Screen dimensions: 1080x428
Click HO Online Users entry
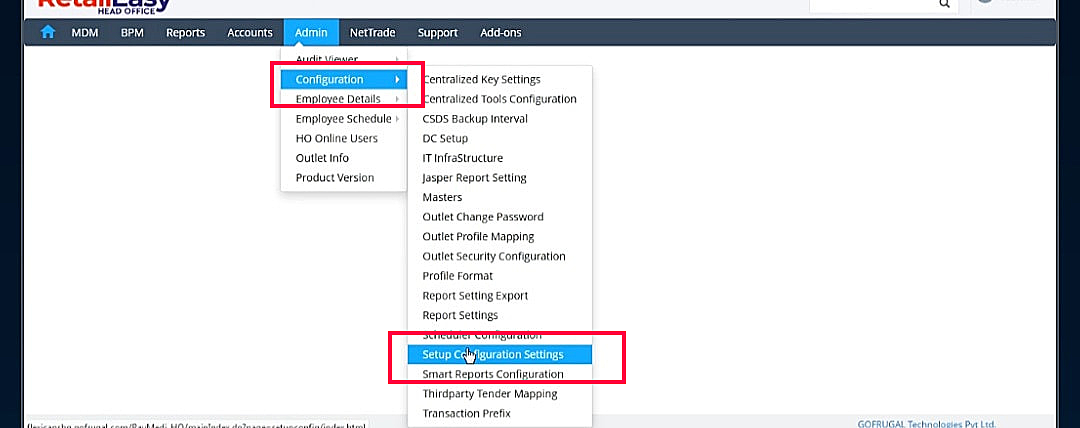coord(336,138)
